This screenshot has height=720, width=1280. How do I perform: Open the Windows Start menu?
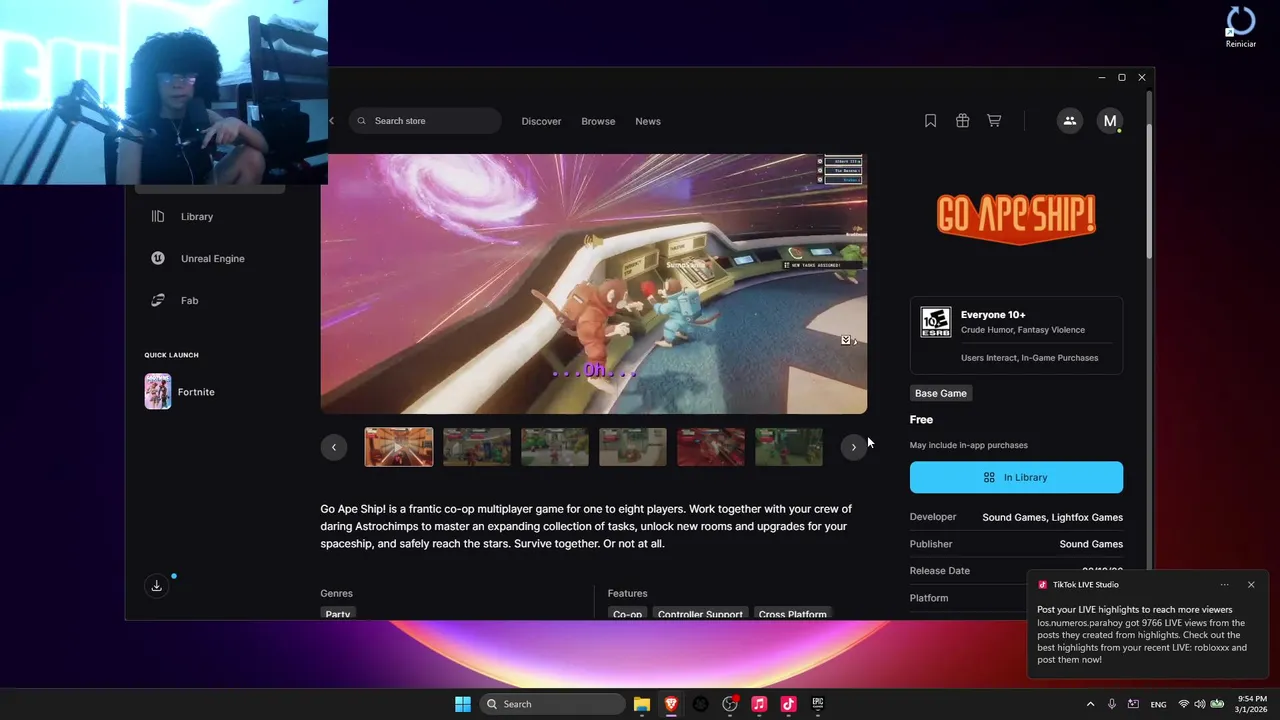(463, 704)
